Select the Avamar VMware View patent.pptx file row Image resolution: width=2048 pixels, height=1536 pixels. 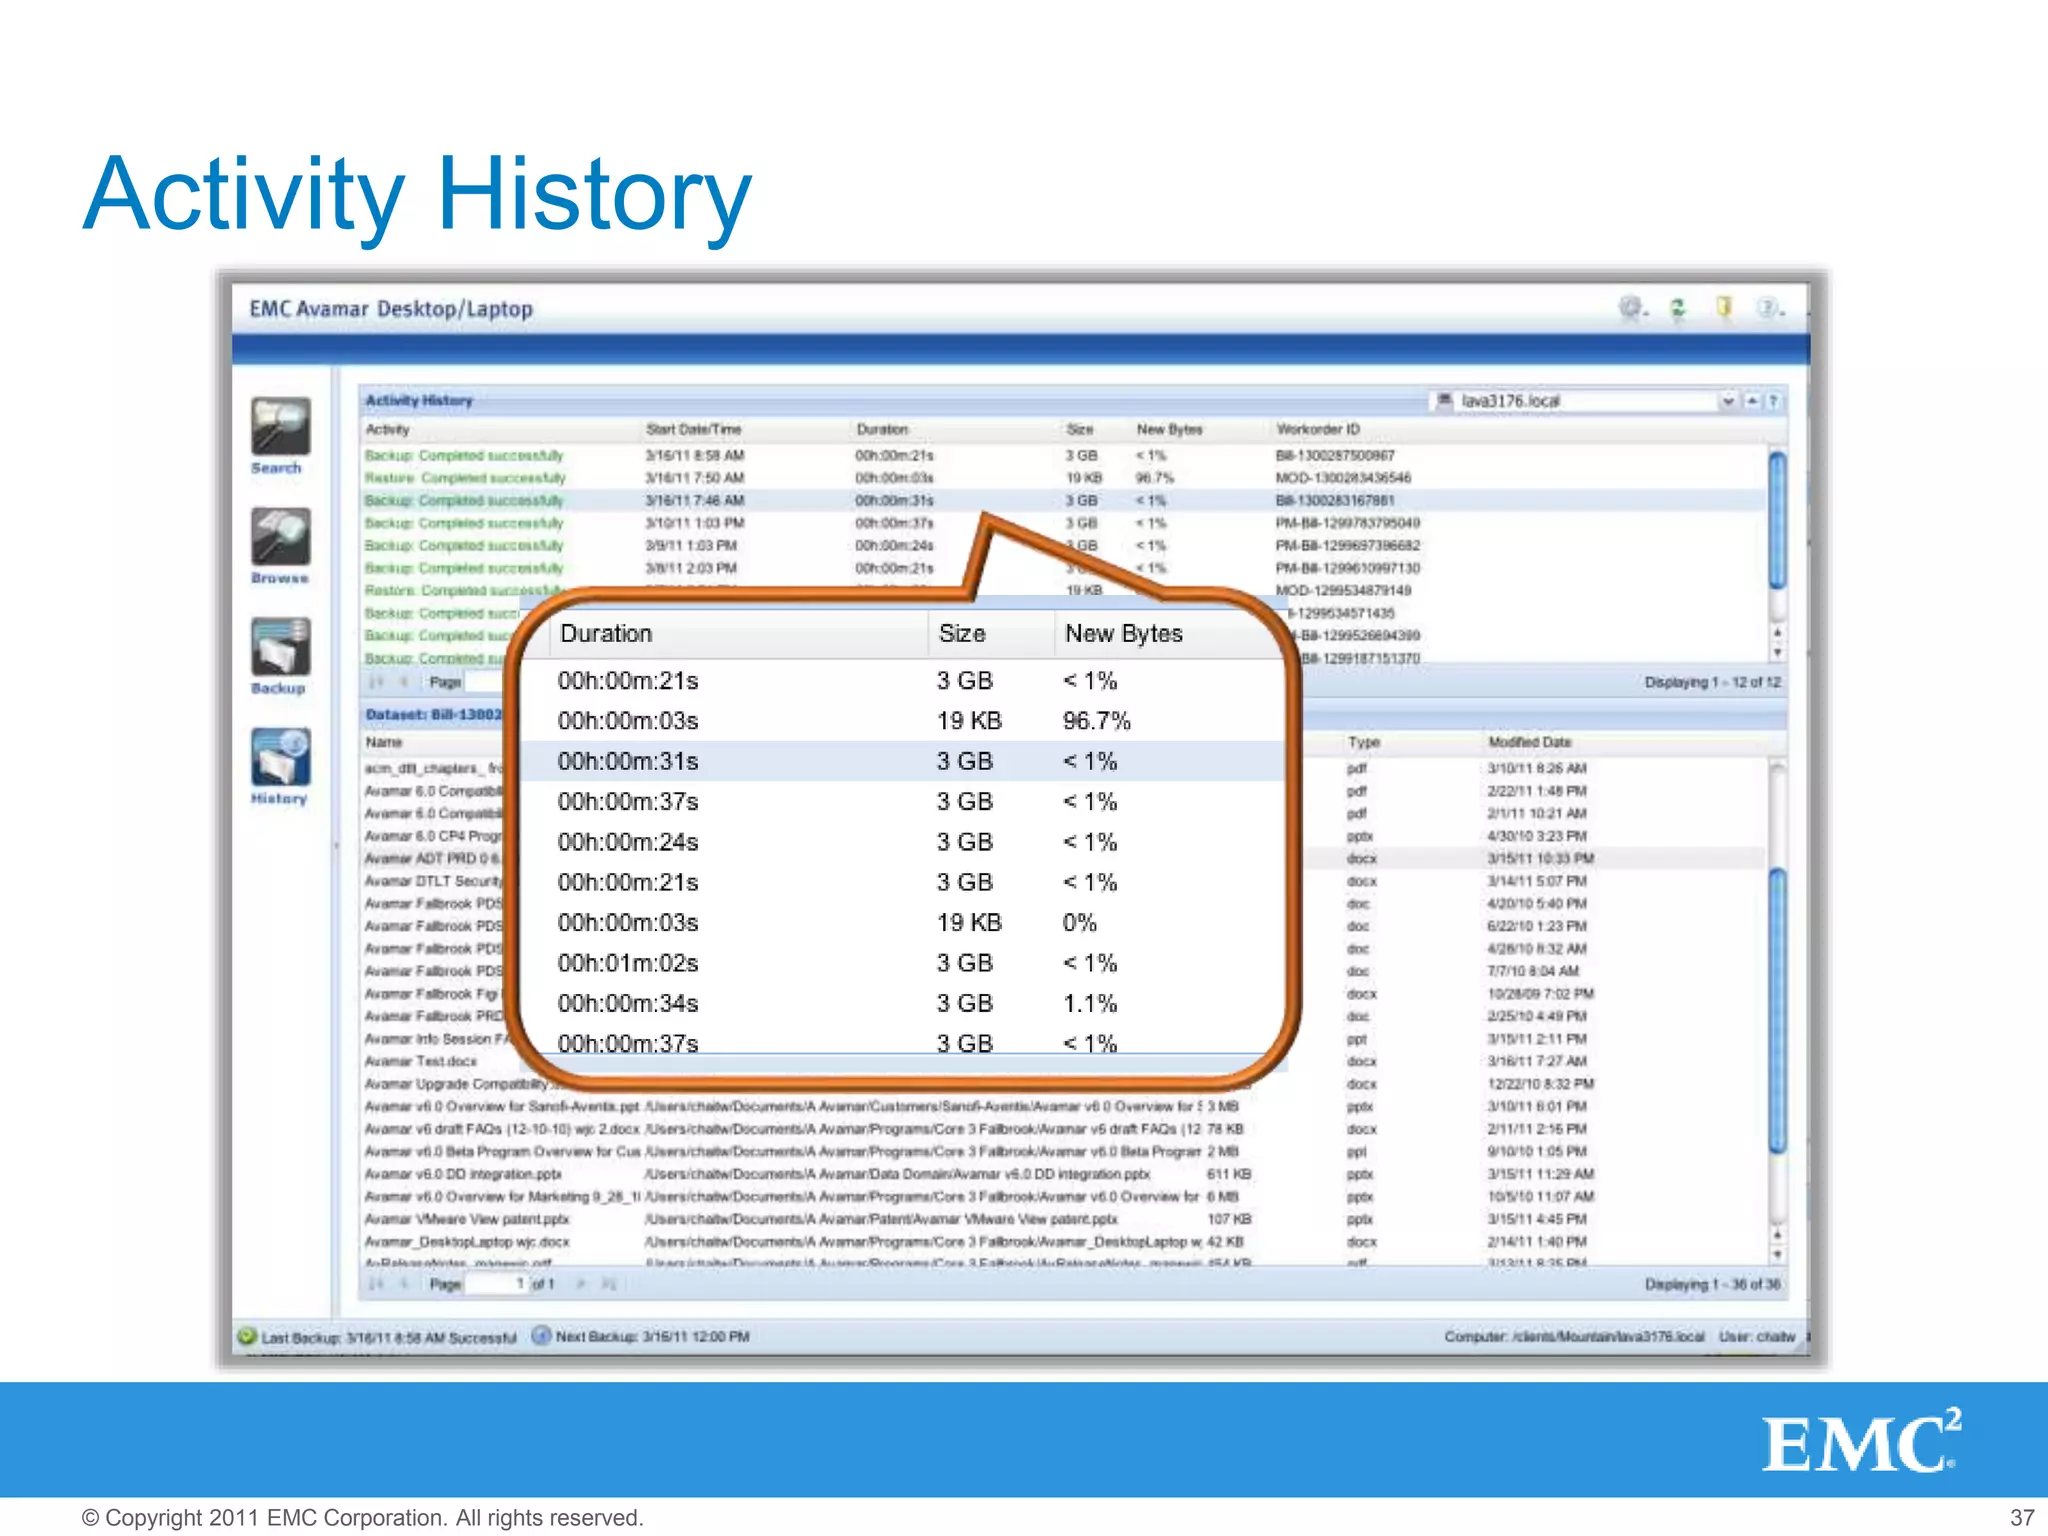[467, 1219]
